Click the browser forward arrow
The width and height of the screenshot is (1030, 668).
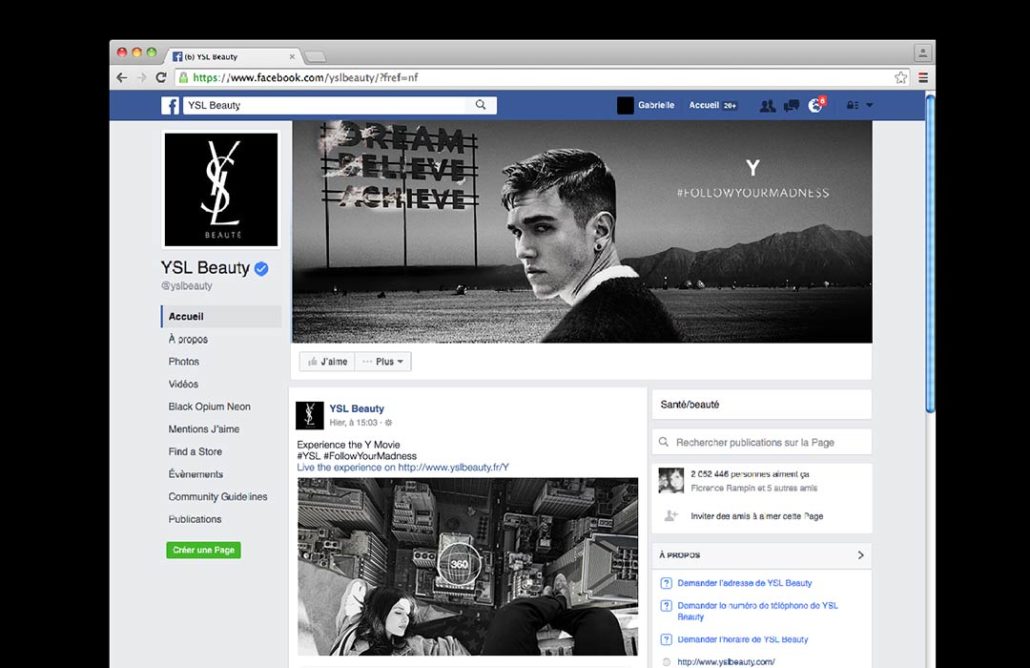click(x=141, y=78)
